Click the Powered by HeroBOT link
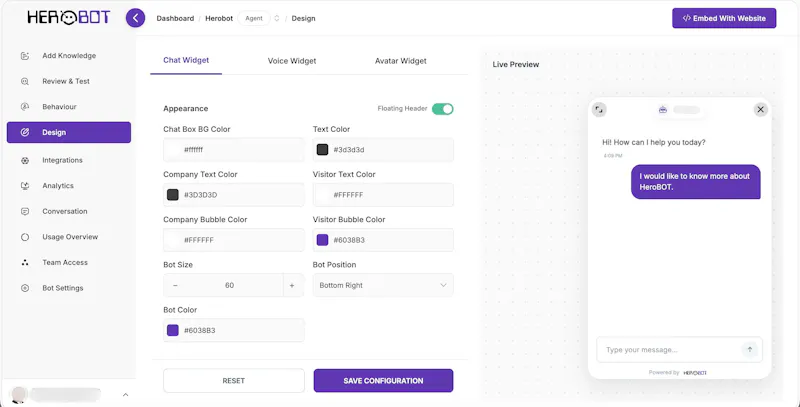This screenshot has width=800, height=407. [x=678, y=373]
